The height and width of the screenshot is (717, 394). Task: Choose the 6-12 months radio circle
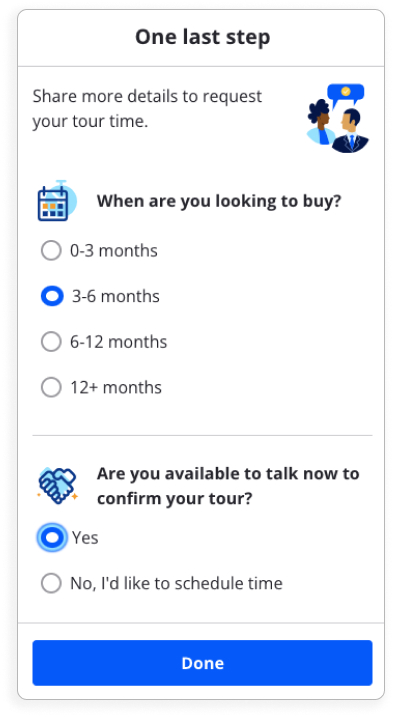[x=51, y=342]
